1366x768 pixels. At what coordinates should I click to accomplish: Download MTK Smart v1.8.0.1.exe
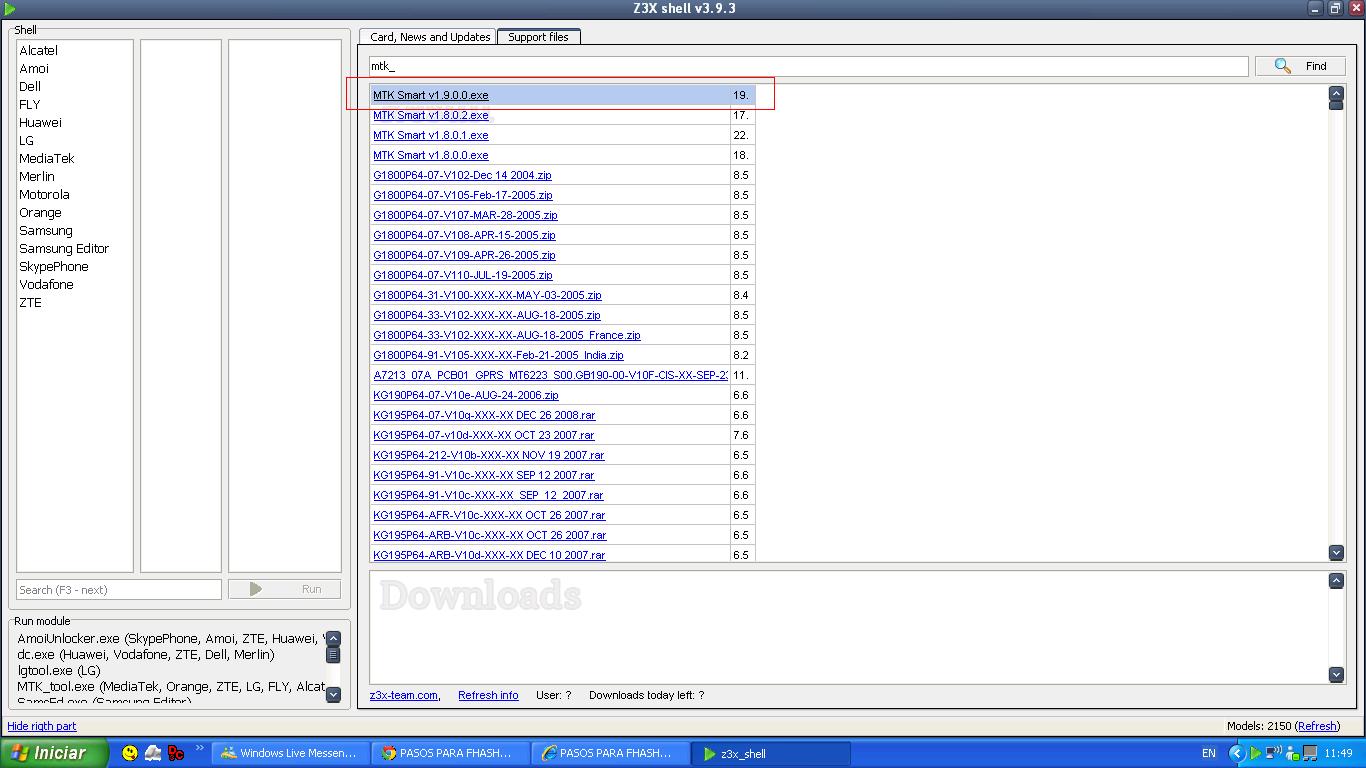[431, 135]
